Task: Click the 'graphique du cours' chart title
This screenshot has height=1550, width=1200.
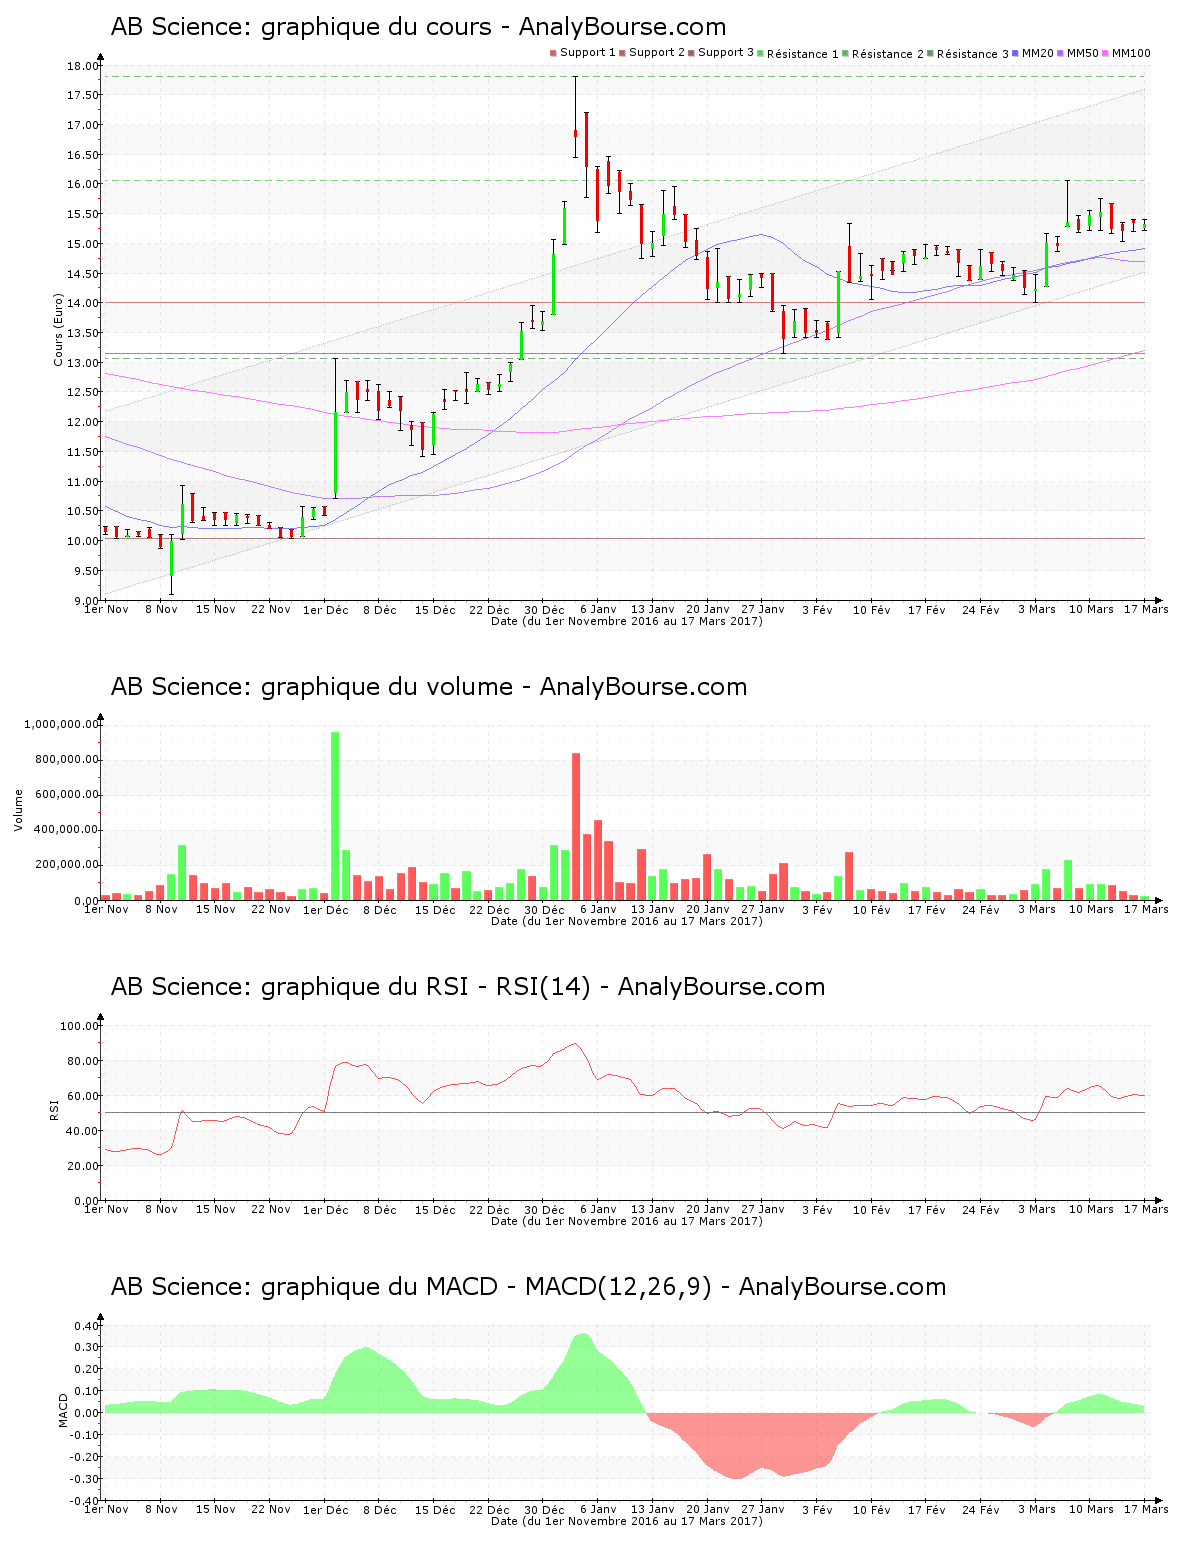Action: pyautogui.click(x=418, y=27)
